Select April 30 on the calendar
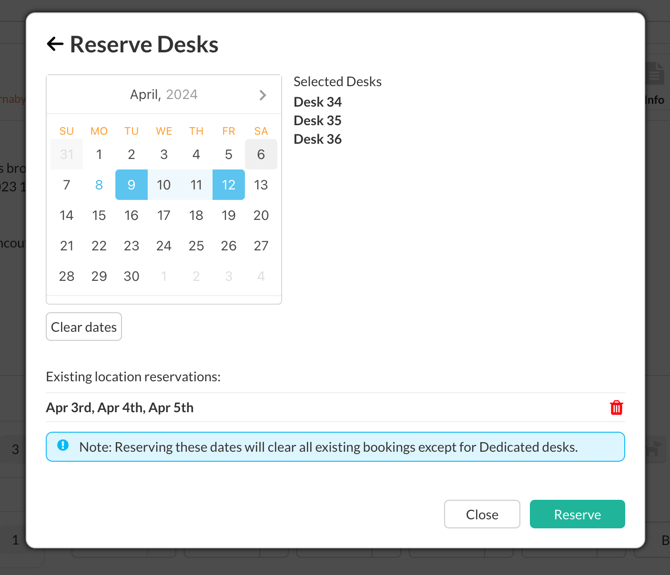 pos(131,276)
